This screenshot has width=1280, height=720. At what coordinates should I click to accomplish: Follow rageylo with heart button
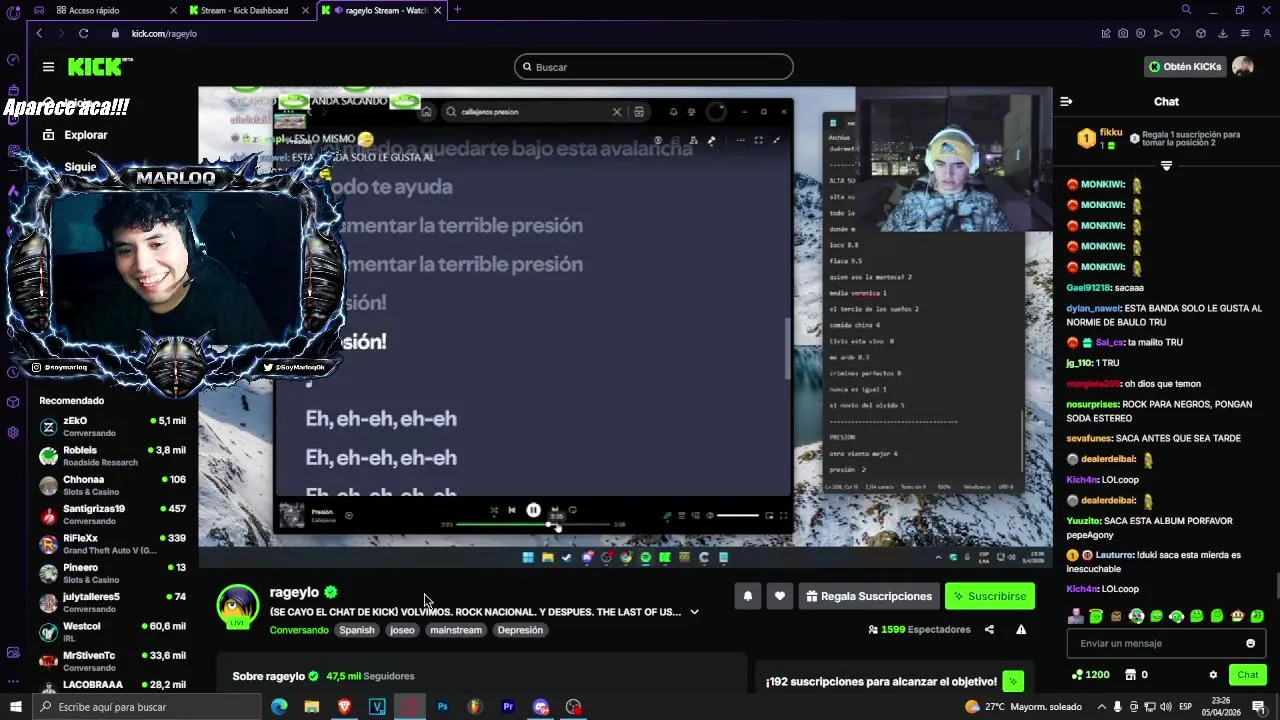pyautogui.click(x=780, y=596)
